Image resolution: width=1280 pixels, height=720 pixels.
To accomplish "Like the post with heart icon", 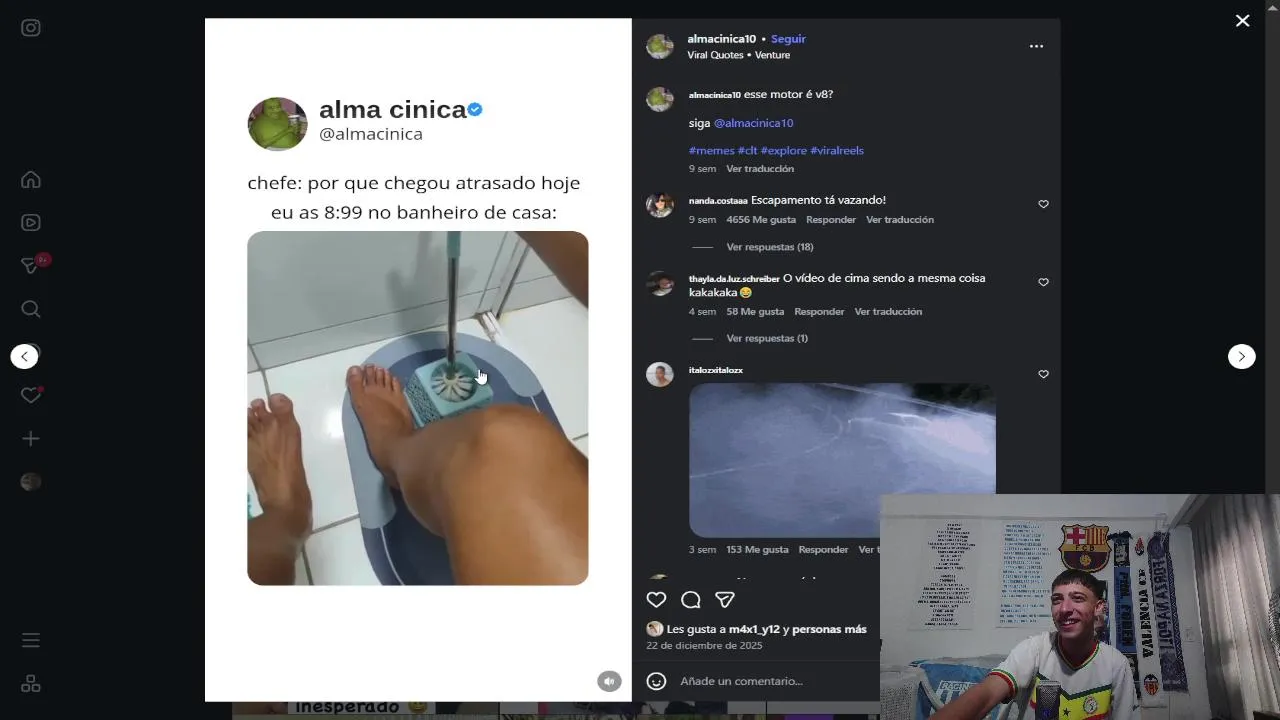I will pos(656,600).
